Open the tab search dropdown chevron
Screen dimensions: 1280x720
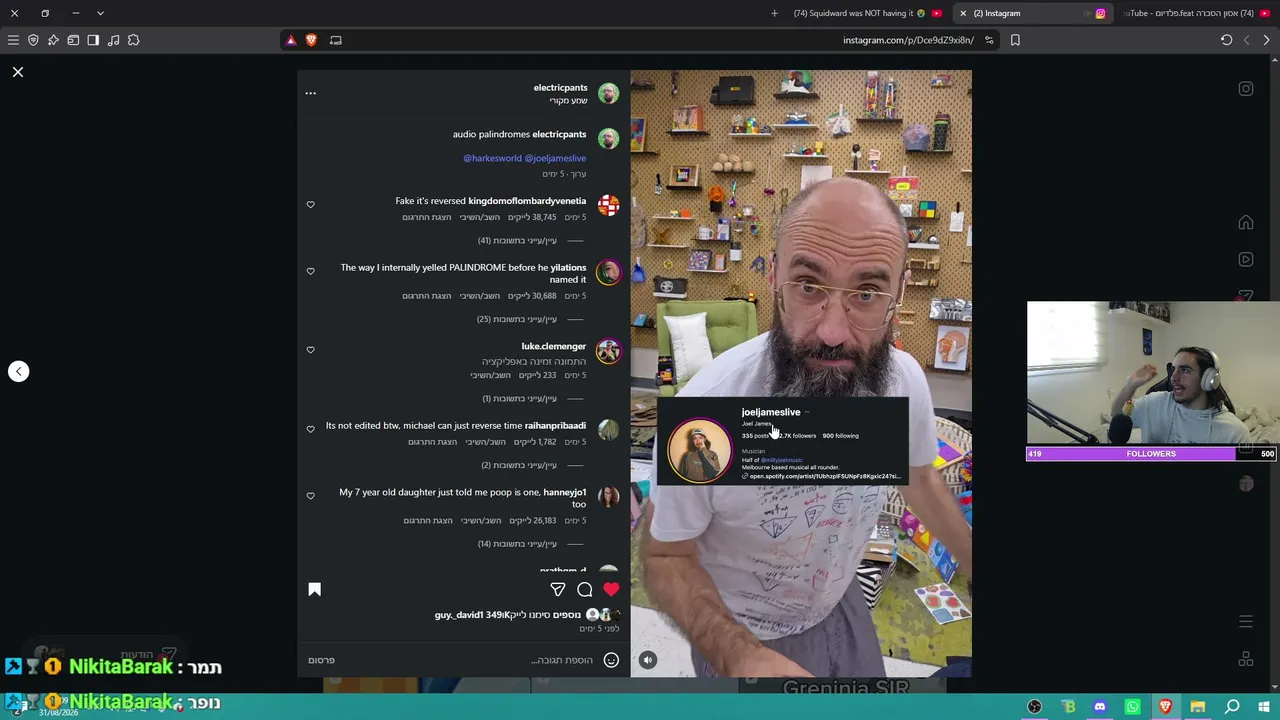[x=100, y=13]
